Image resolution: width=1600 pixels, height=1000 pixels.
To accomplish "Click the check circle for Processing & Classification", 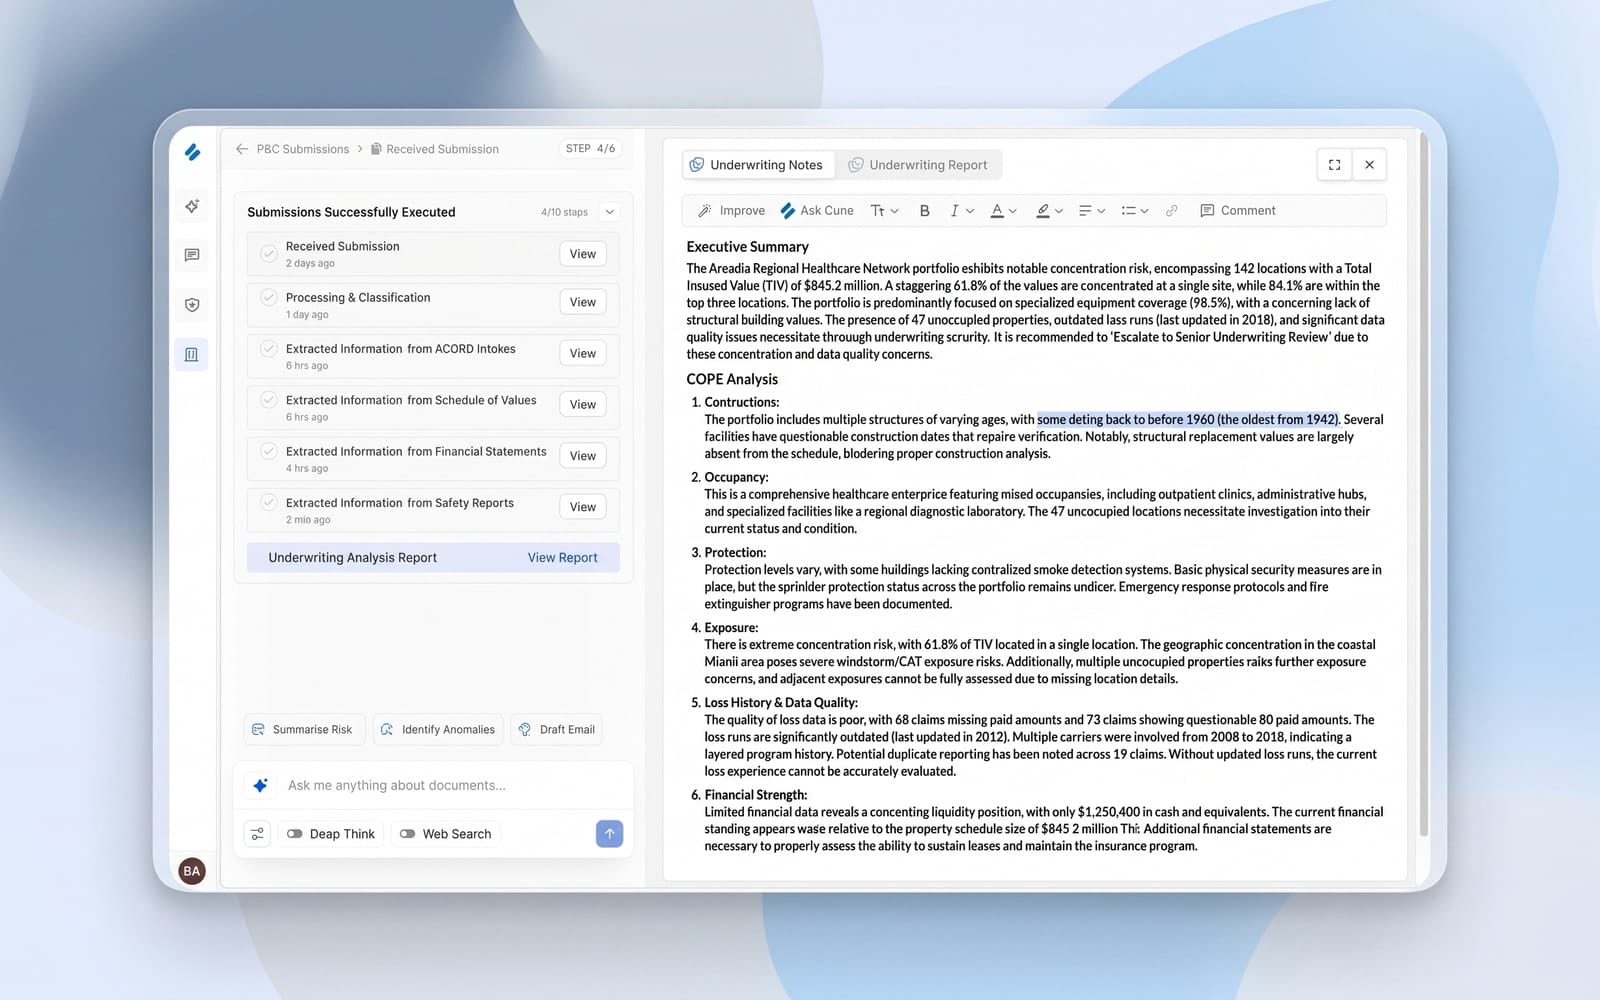I will click(x=269, y=297).
